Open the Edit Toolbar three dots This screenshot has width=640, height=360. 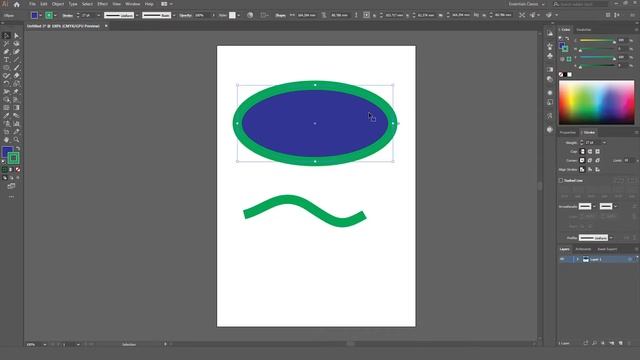point(11,197)
